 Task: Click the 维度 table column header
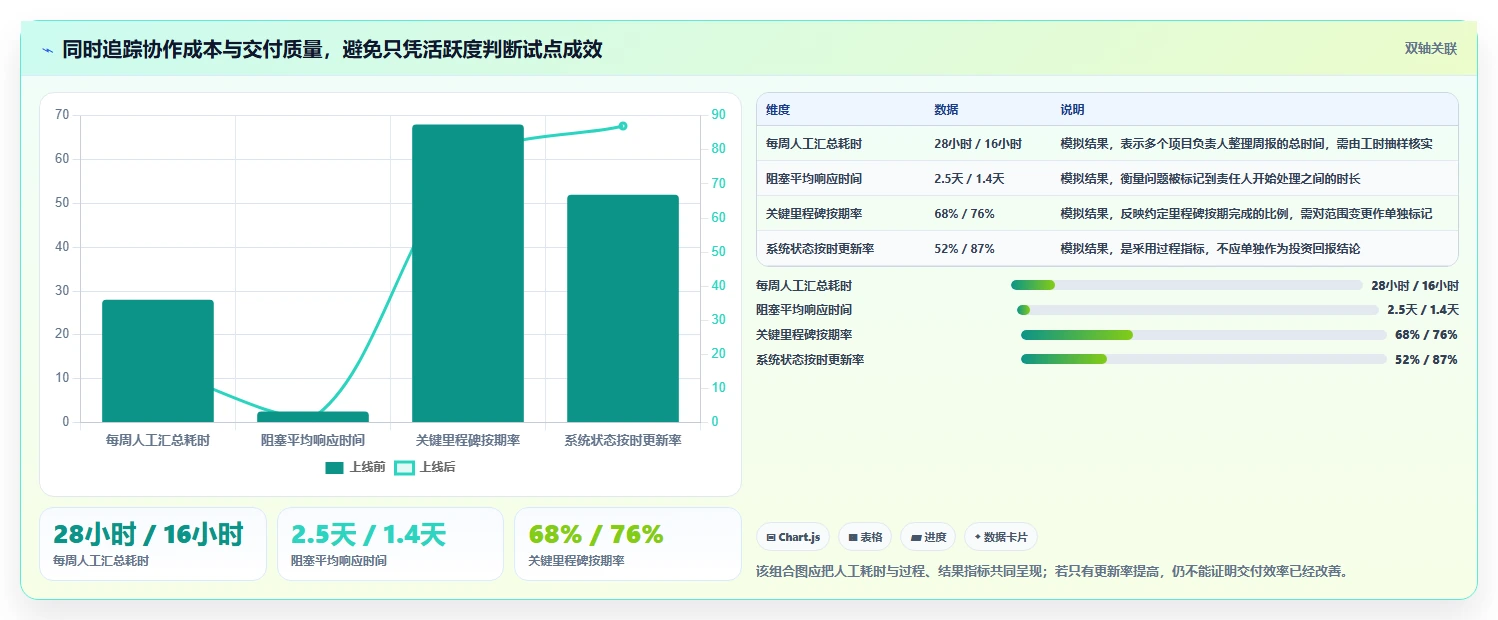coord(778,110)
